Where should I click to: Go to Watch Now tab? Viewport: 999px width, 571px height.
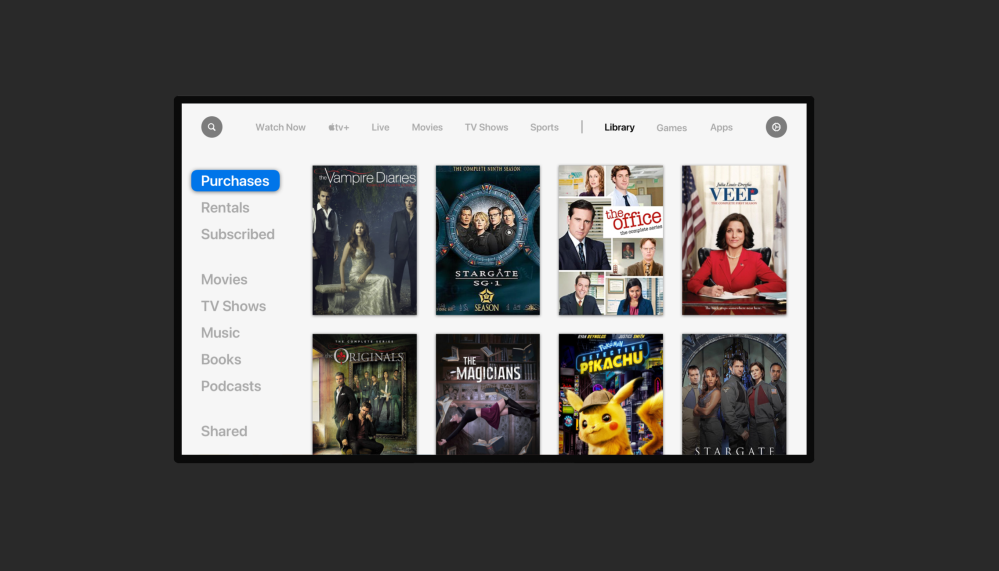(280, 128)
